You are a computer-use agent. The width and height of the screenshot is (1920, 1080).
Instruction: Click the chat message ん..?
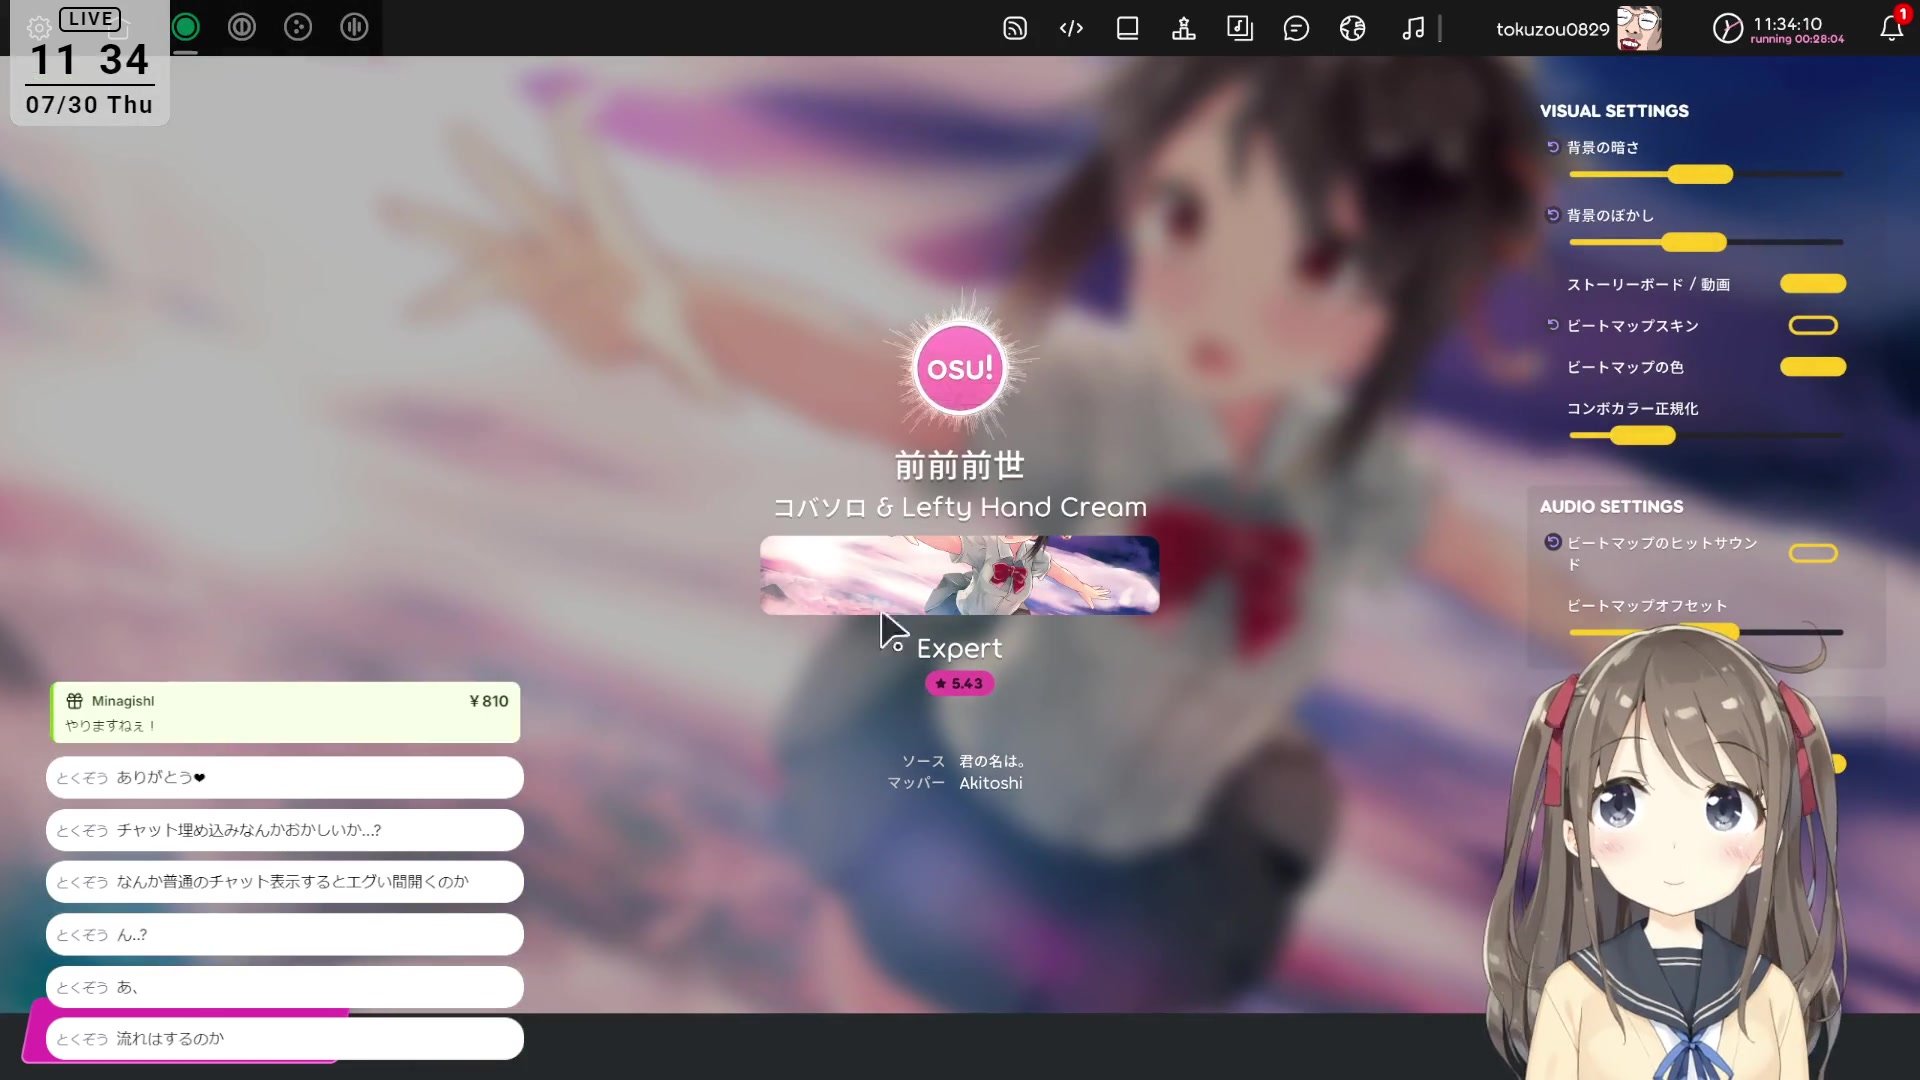285,934
